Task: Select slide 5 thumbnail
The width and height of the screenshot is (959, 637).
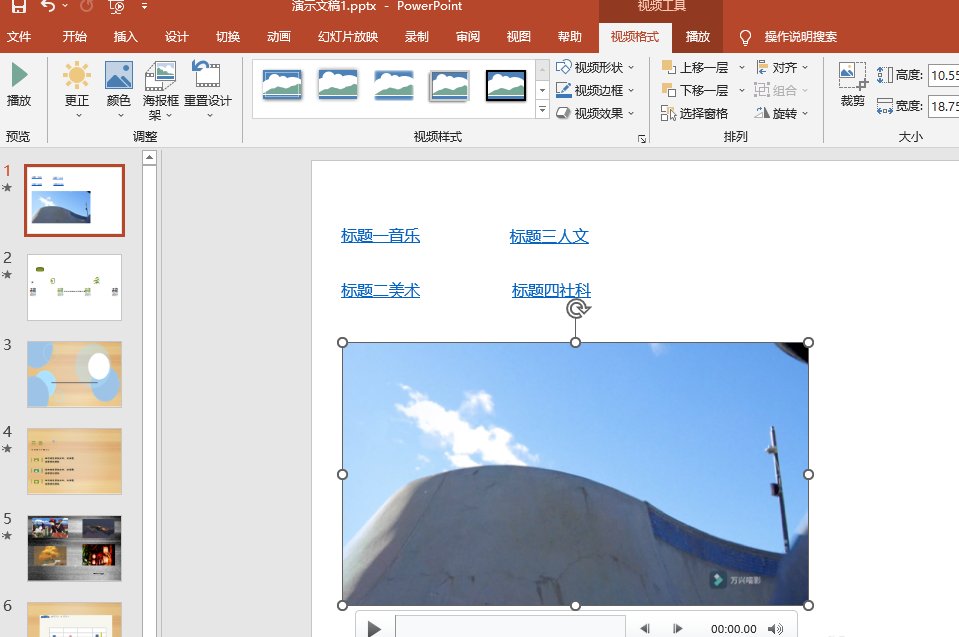Action: pyautogui.click(x=75, y=548)
